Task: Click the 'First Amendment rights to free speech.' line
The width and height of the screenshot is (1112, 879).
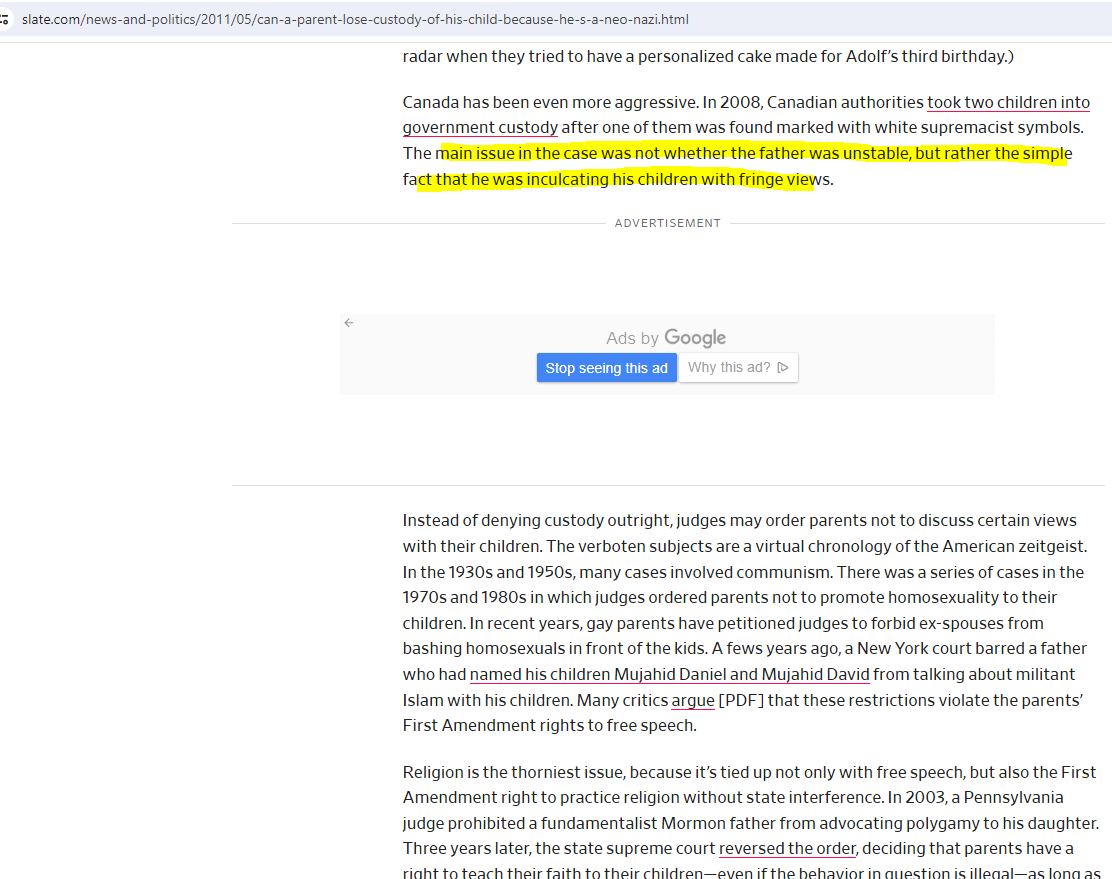Action: pyautogui.click(x=550, y=726)
